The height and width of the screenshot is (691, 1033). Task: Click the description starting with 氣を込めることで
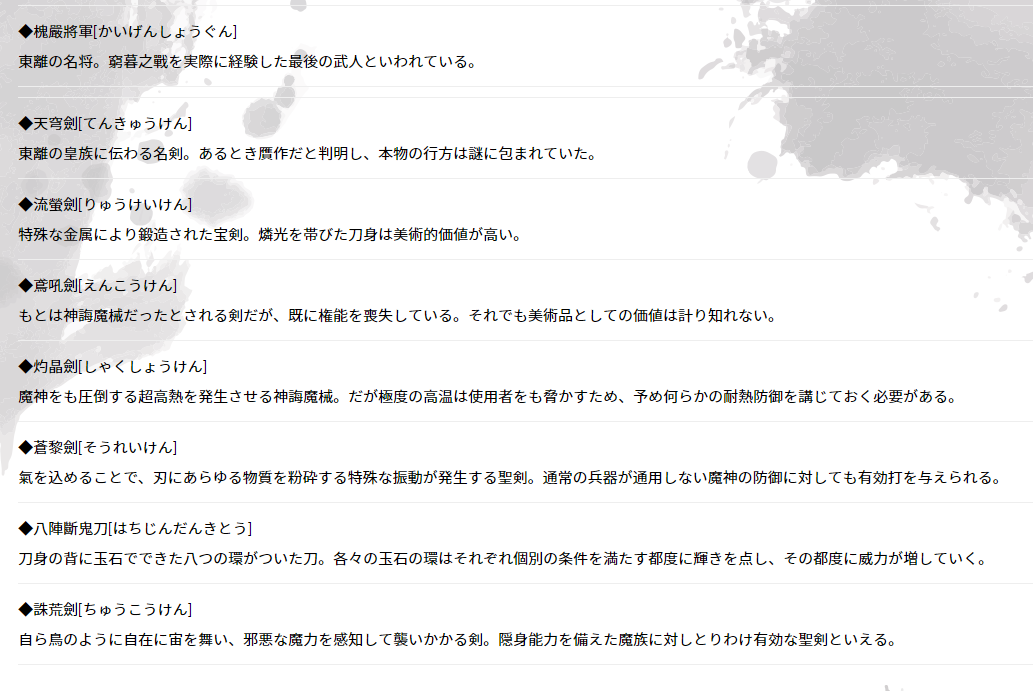point(509,478)
